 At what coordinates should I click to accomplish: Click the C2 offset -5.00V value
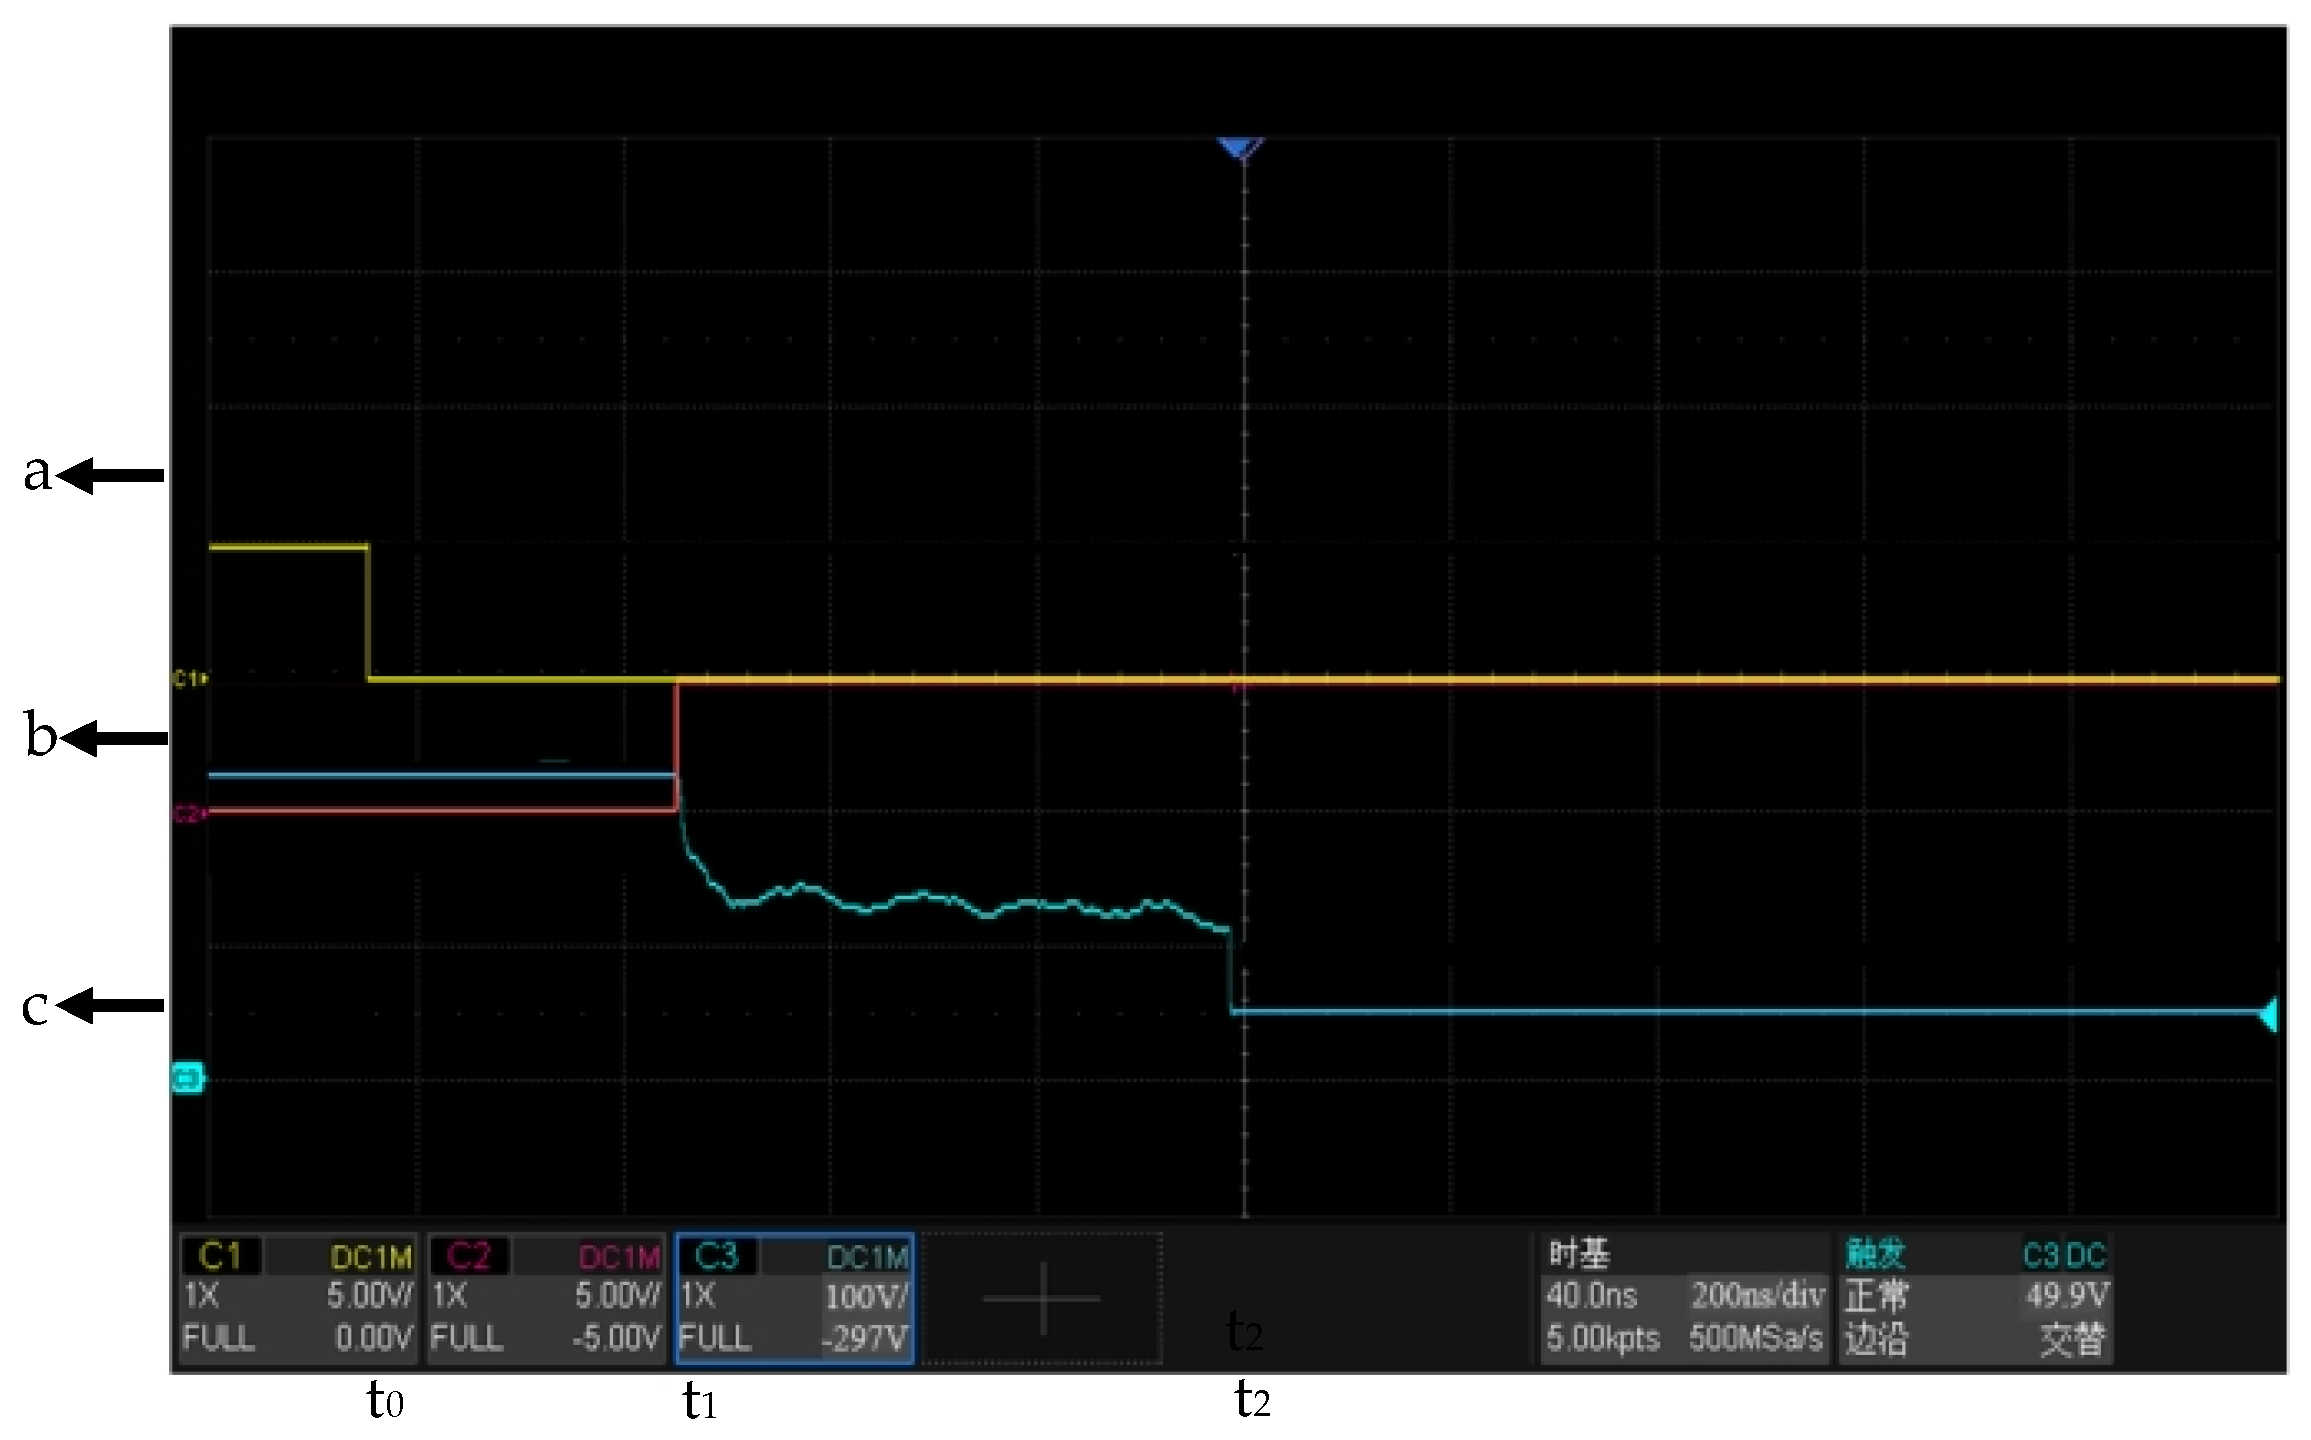click(x=616, y=1338)
